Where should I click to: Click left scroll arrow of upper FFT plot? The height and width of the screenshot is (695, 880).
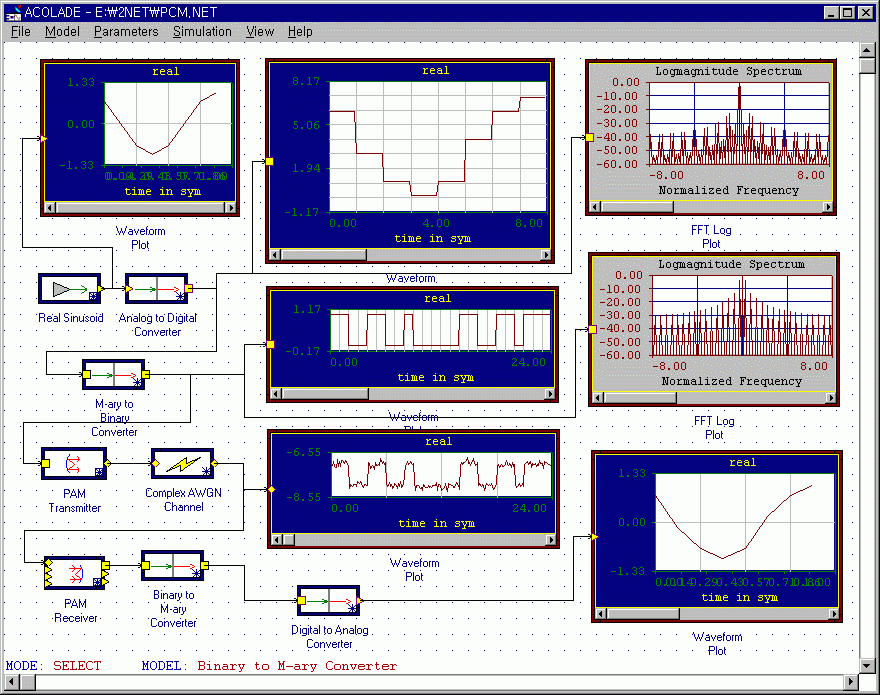pyautogui.click(x=595, y=207)
